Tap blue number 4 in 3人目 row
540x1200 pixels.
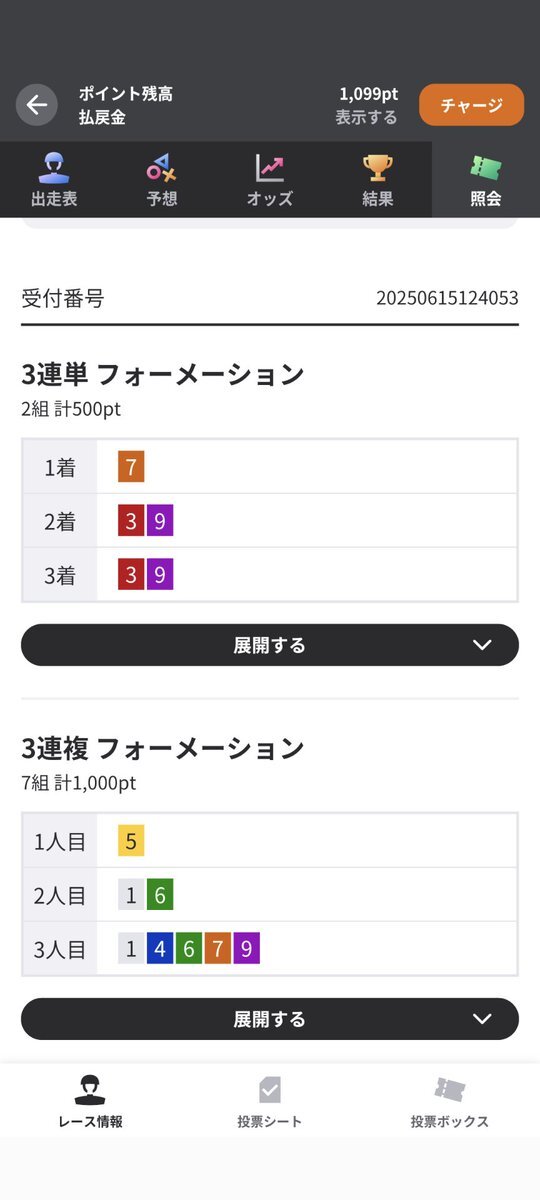[x=160, y=949]
